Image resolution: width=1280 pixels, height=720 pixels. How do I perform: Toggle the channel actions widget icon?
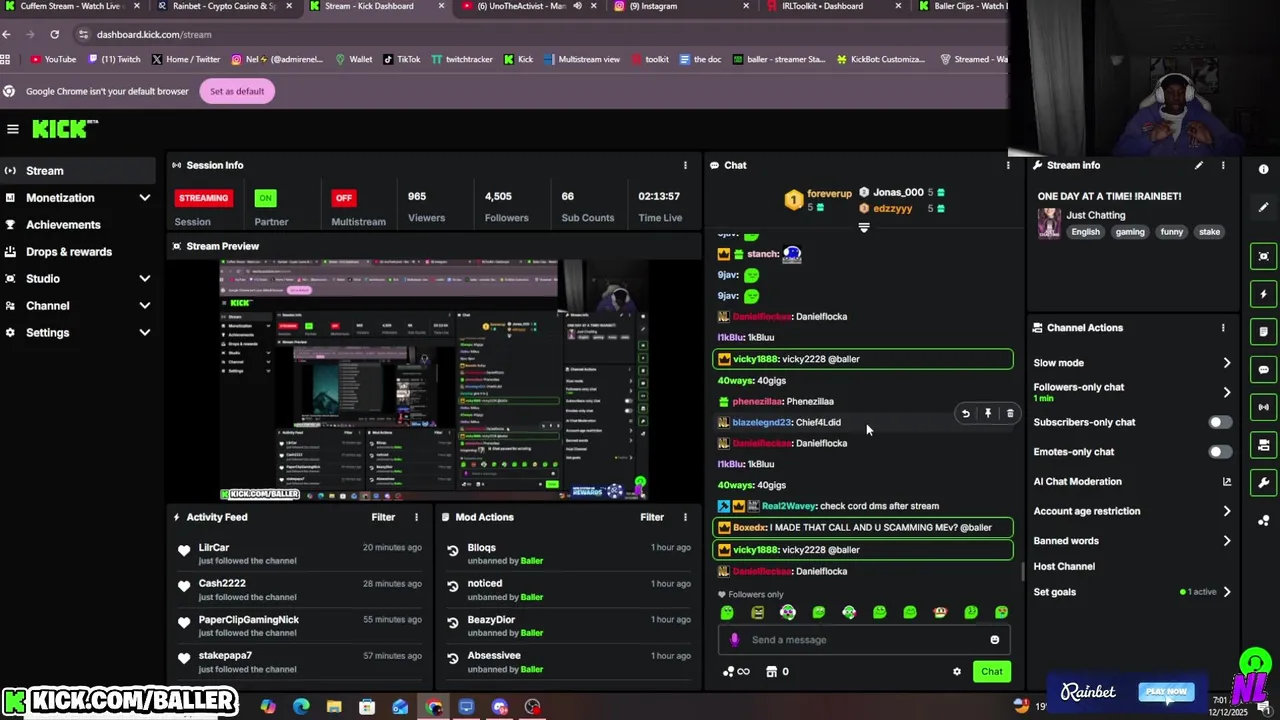pos(1264,445)
